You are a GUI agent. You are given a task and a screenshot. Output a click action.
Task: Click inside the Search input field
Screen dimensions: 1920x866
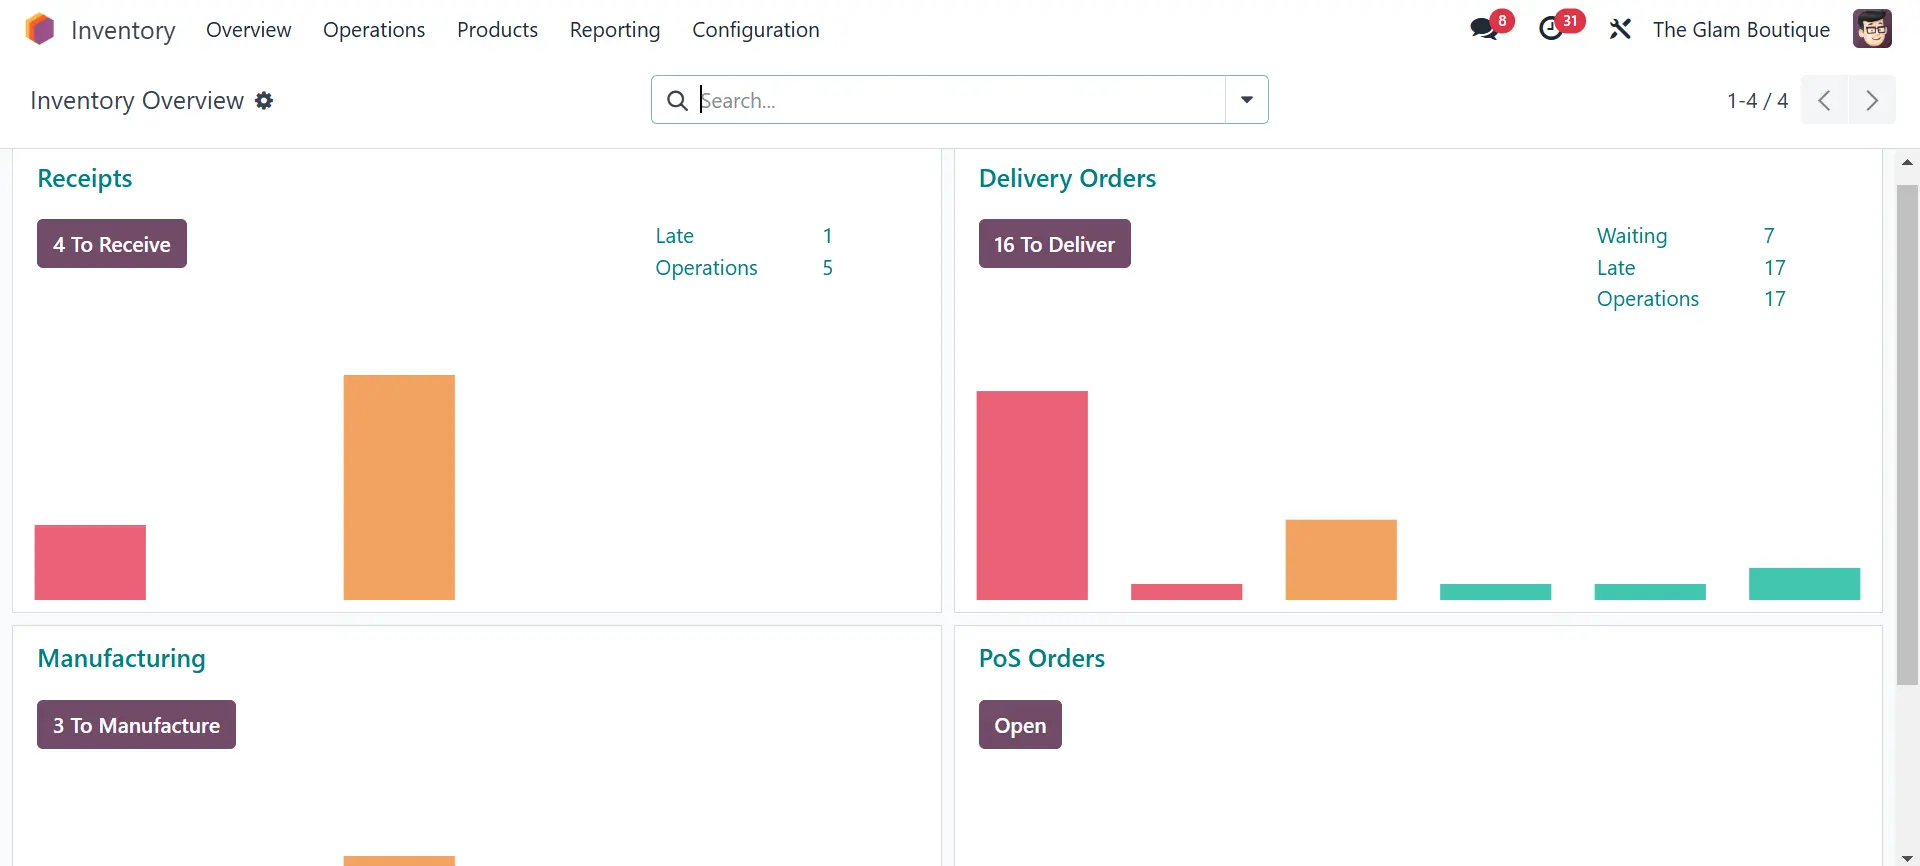coord(960,100)
